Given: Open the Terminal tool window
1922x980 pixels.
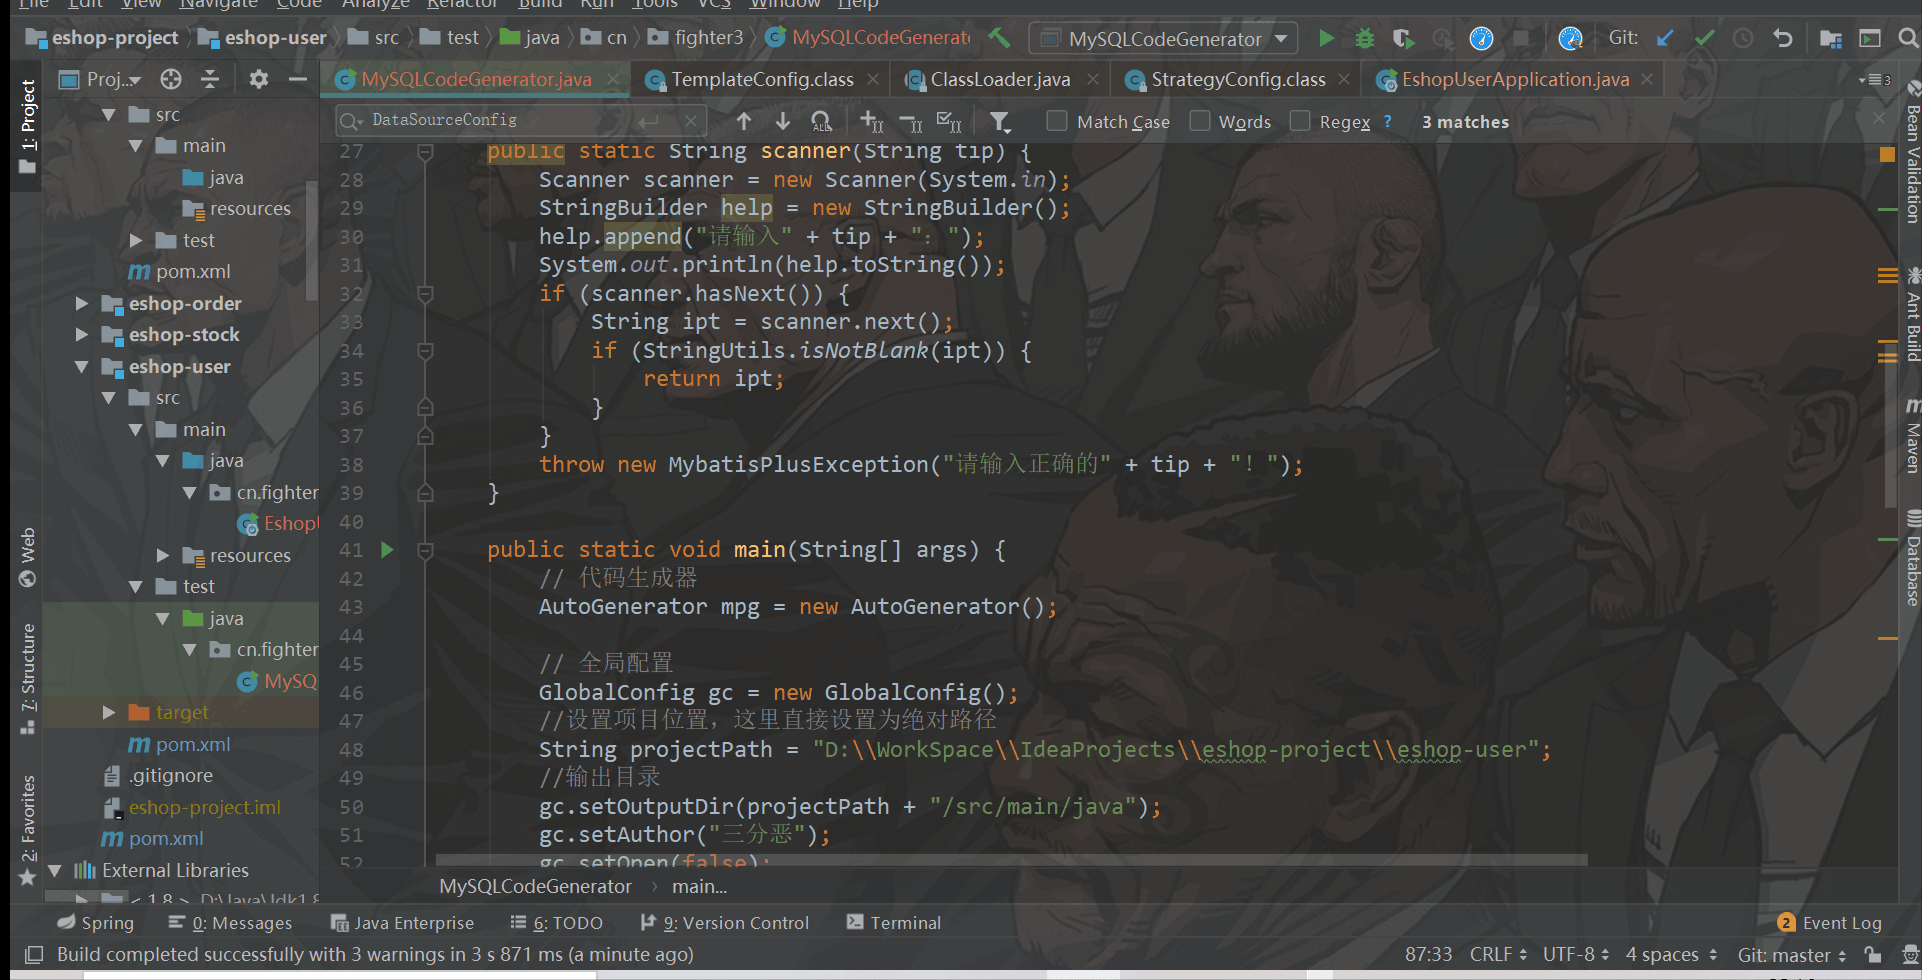Looking at the screenshot, I should click(x=894, y=922).
